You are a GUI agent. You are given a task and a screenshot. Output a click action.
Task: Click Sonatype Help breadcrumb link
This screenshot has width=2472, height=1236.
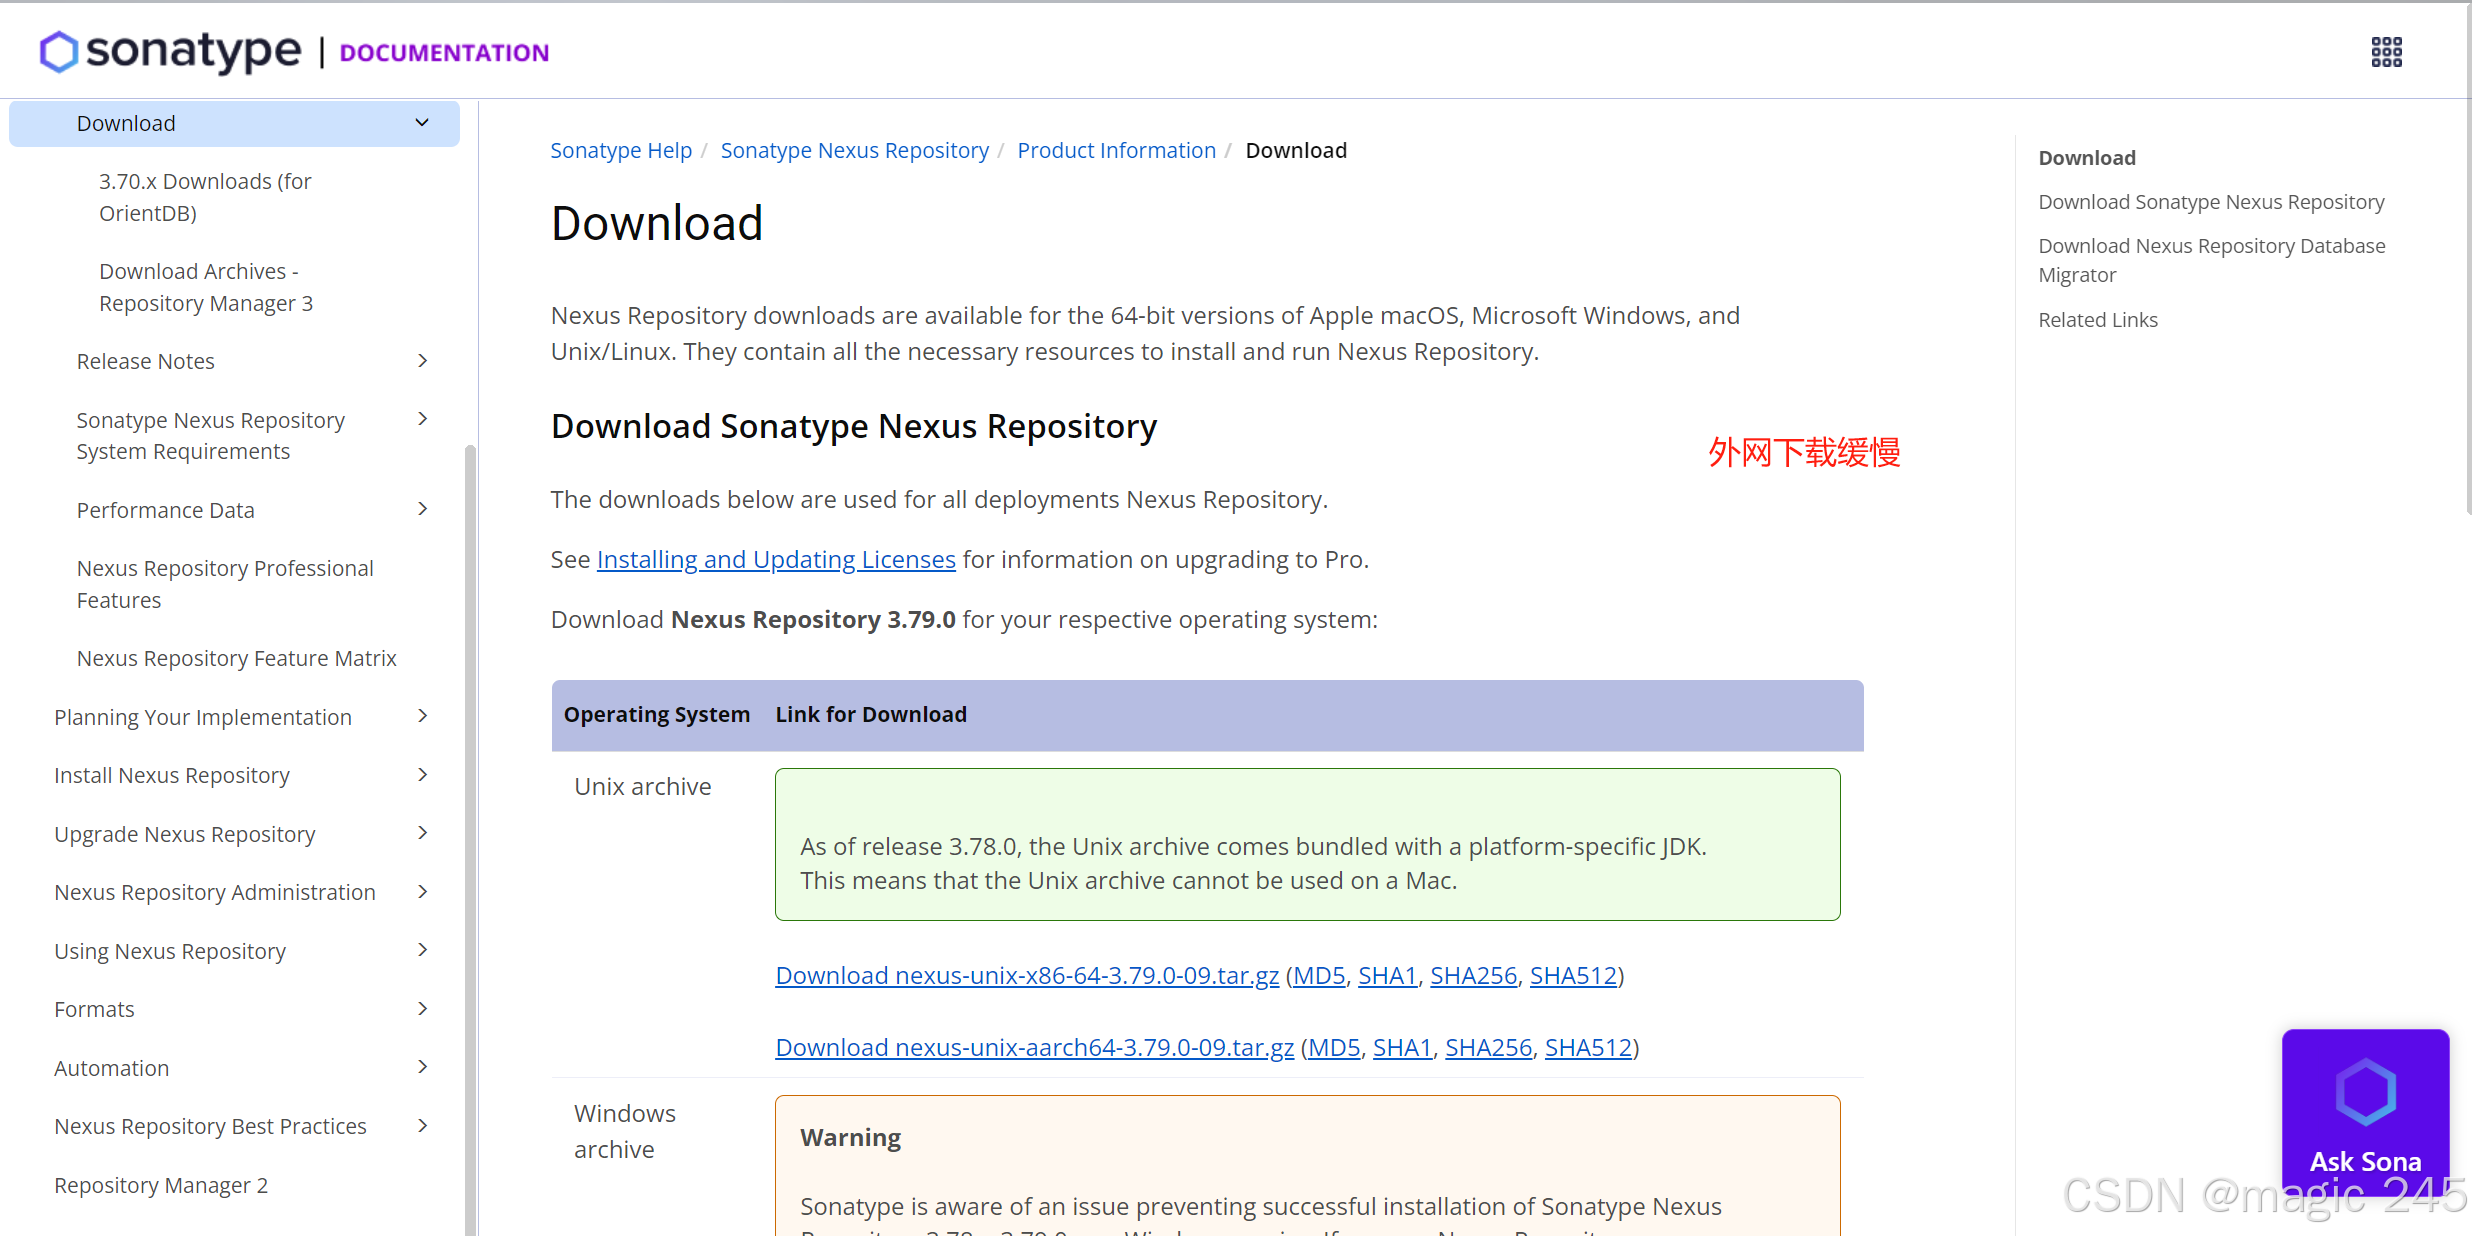click(621, 150)
